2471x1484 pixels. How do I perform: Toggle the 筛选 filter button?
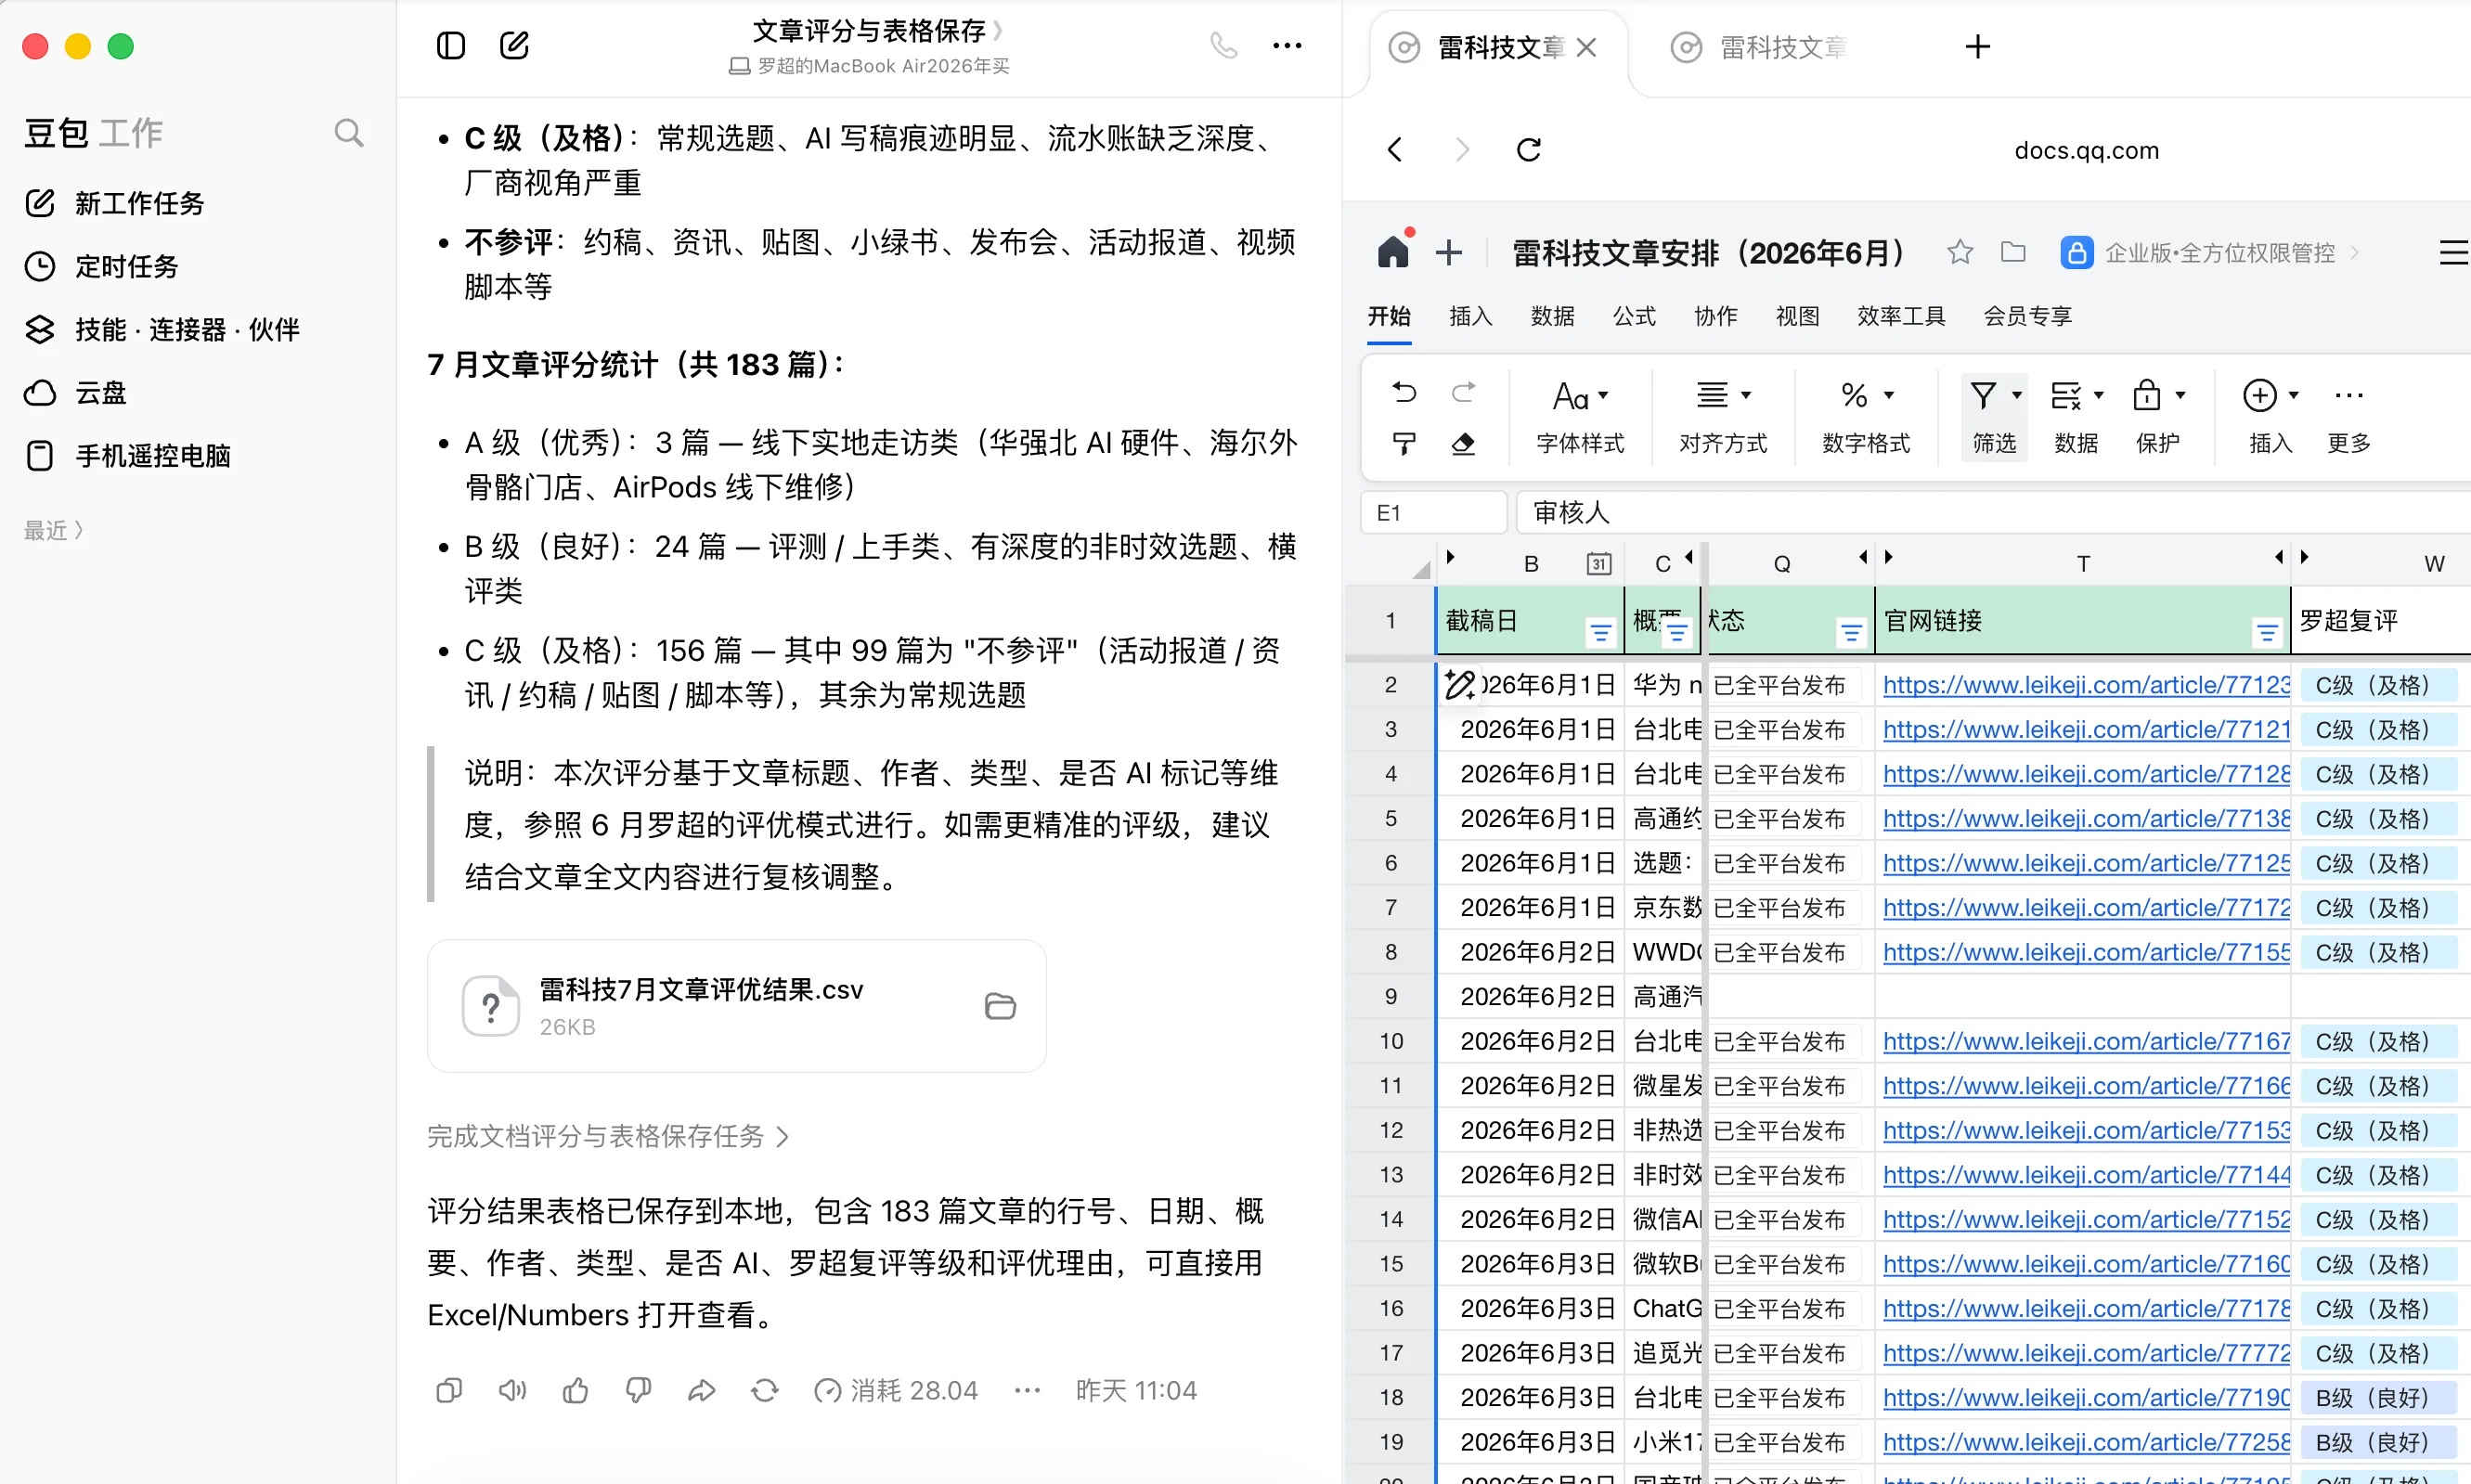(1994, 417)
